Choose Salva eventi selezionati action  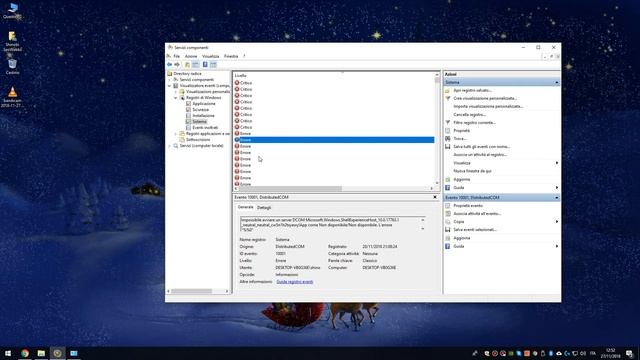coord(475,229)
